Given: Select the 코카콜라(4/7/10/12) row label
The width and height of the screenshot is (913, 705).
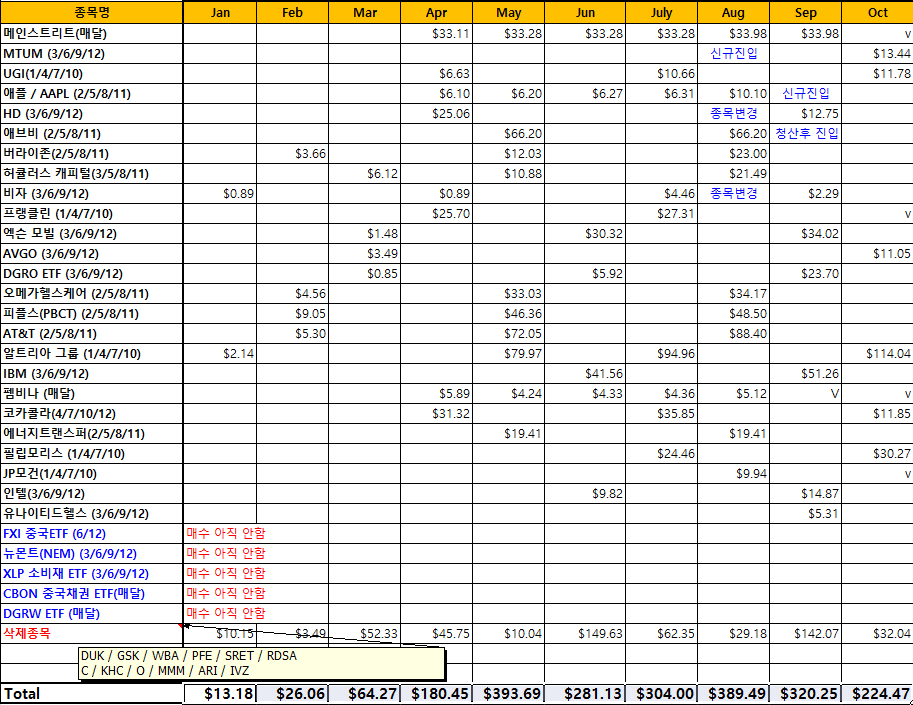Looking at the screenshot, I should coord(92,413).
